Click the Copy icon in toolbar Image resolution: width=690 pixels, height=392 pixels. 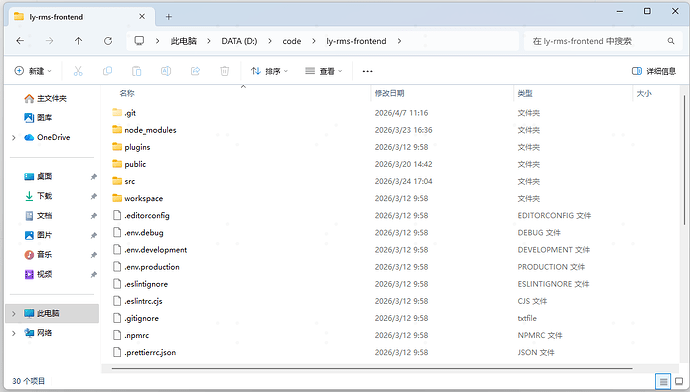(107, 71)
